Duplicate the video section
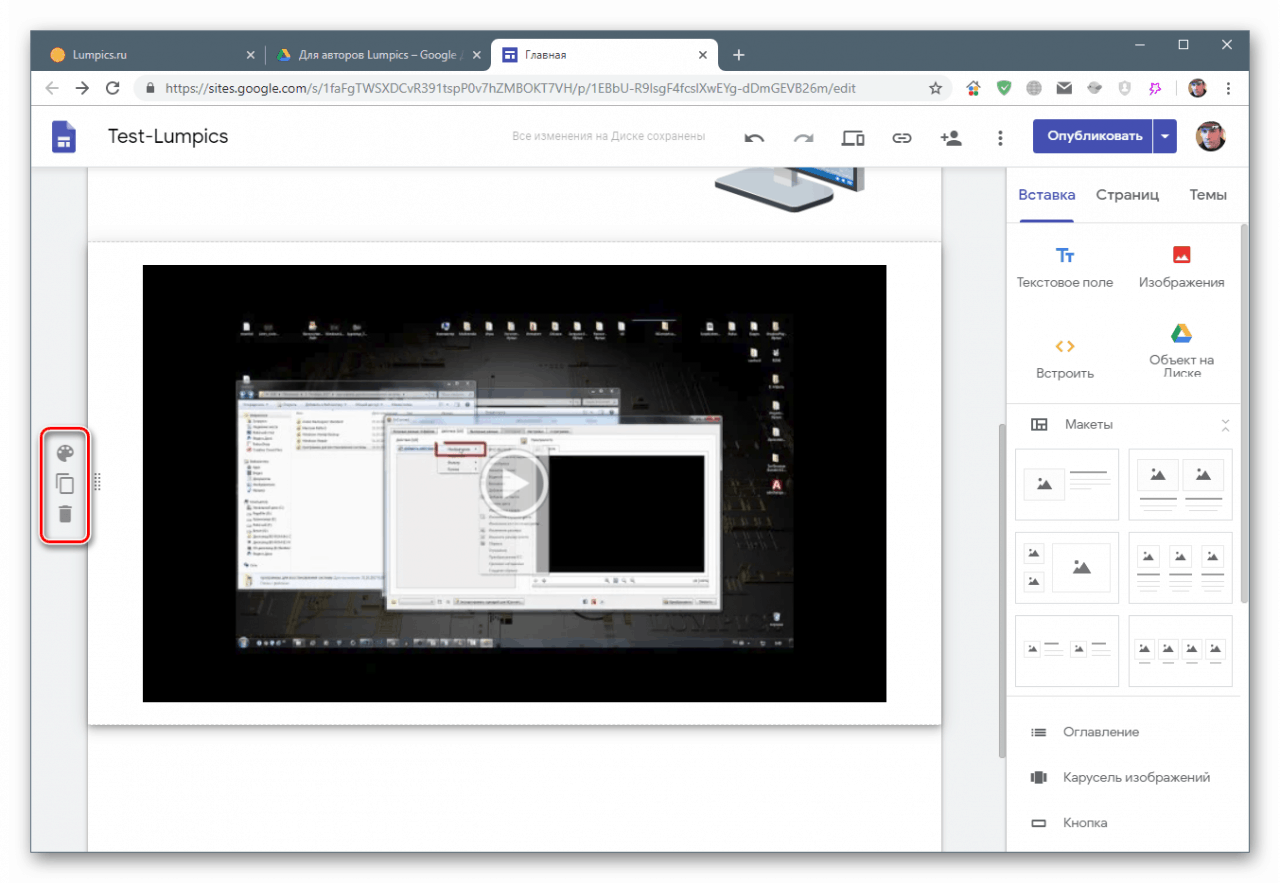This screenshot has height=883, width=1280. (x=65, y=484)
